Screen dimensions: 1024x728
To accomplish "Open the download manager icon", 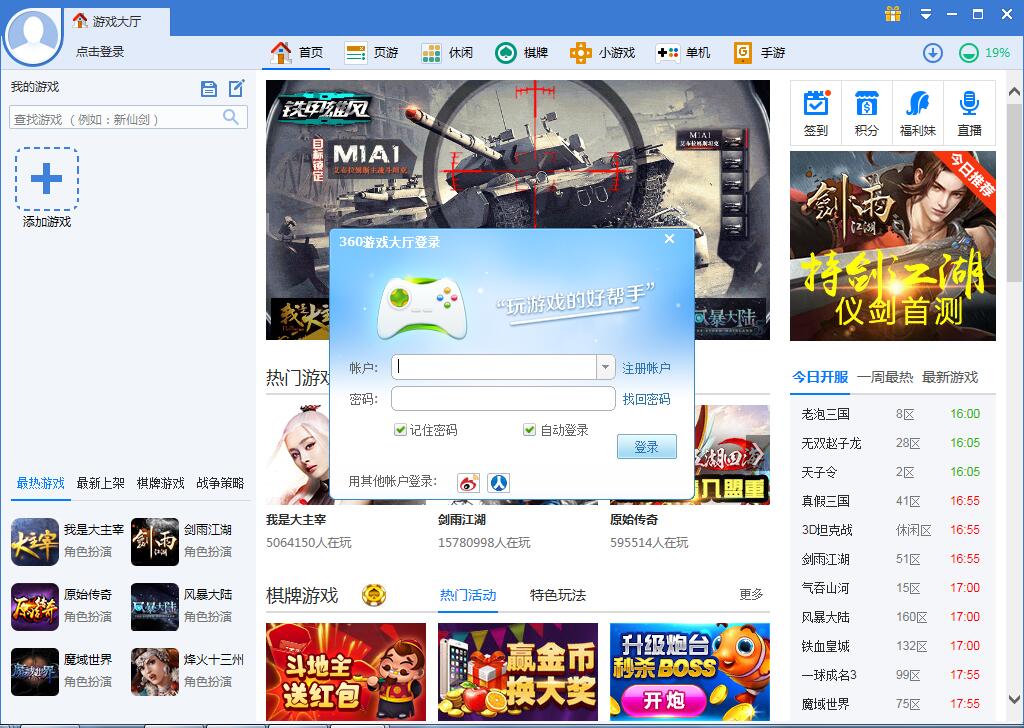I will pos(933,53).
